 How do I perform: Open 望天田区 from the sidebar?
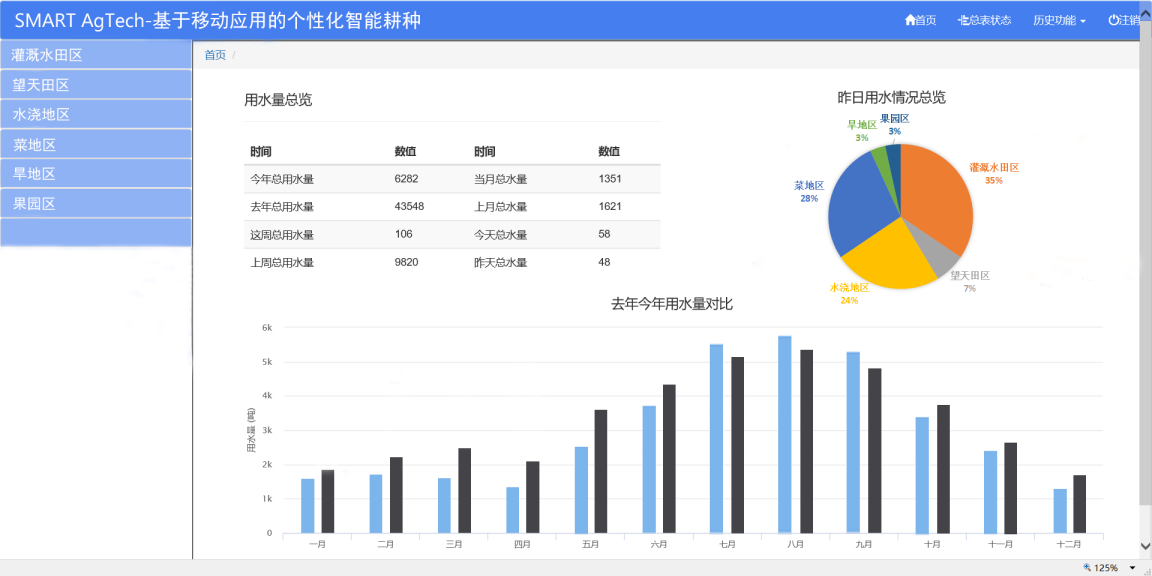pyautogui.click(x=41, y=85)
